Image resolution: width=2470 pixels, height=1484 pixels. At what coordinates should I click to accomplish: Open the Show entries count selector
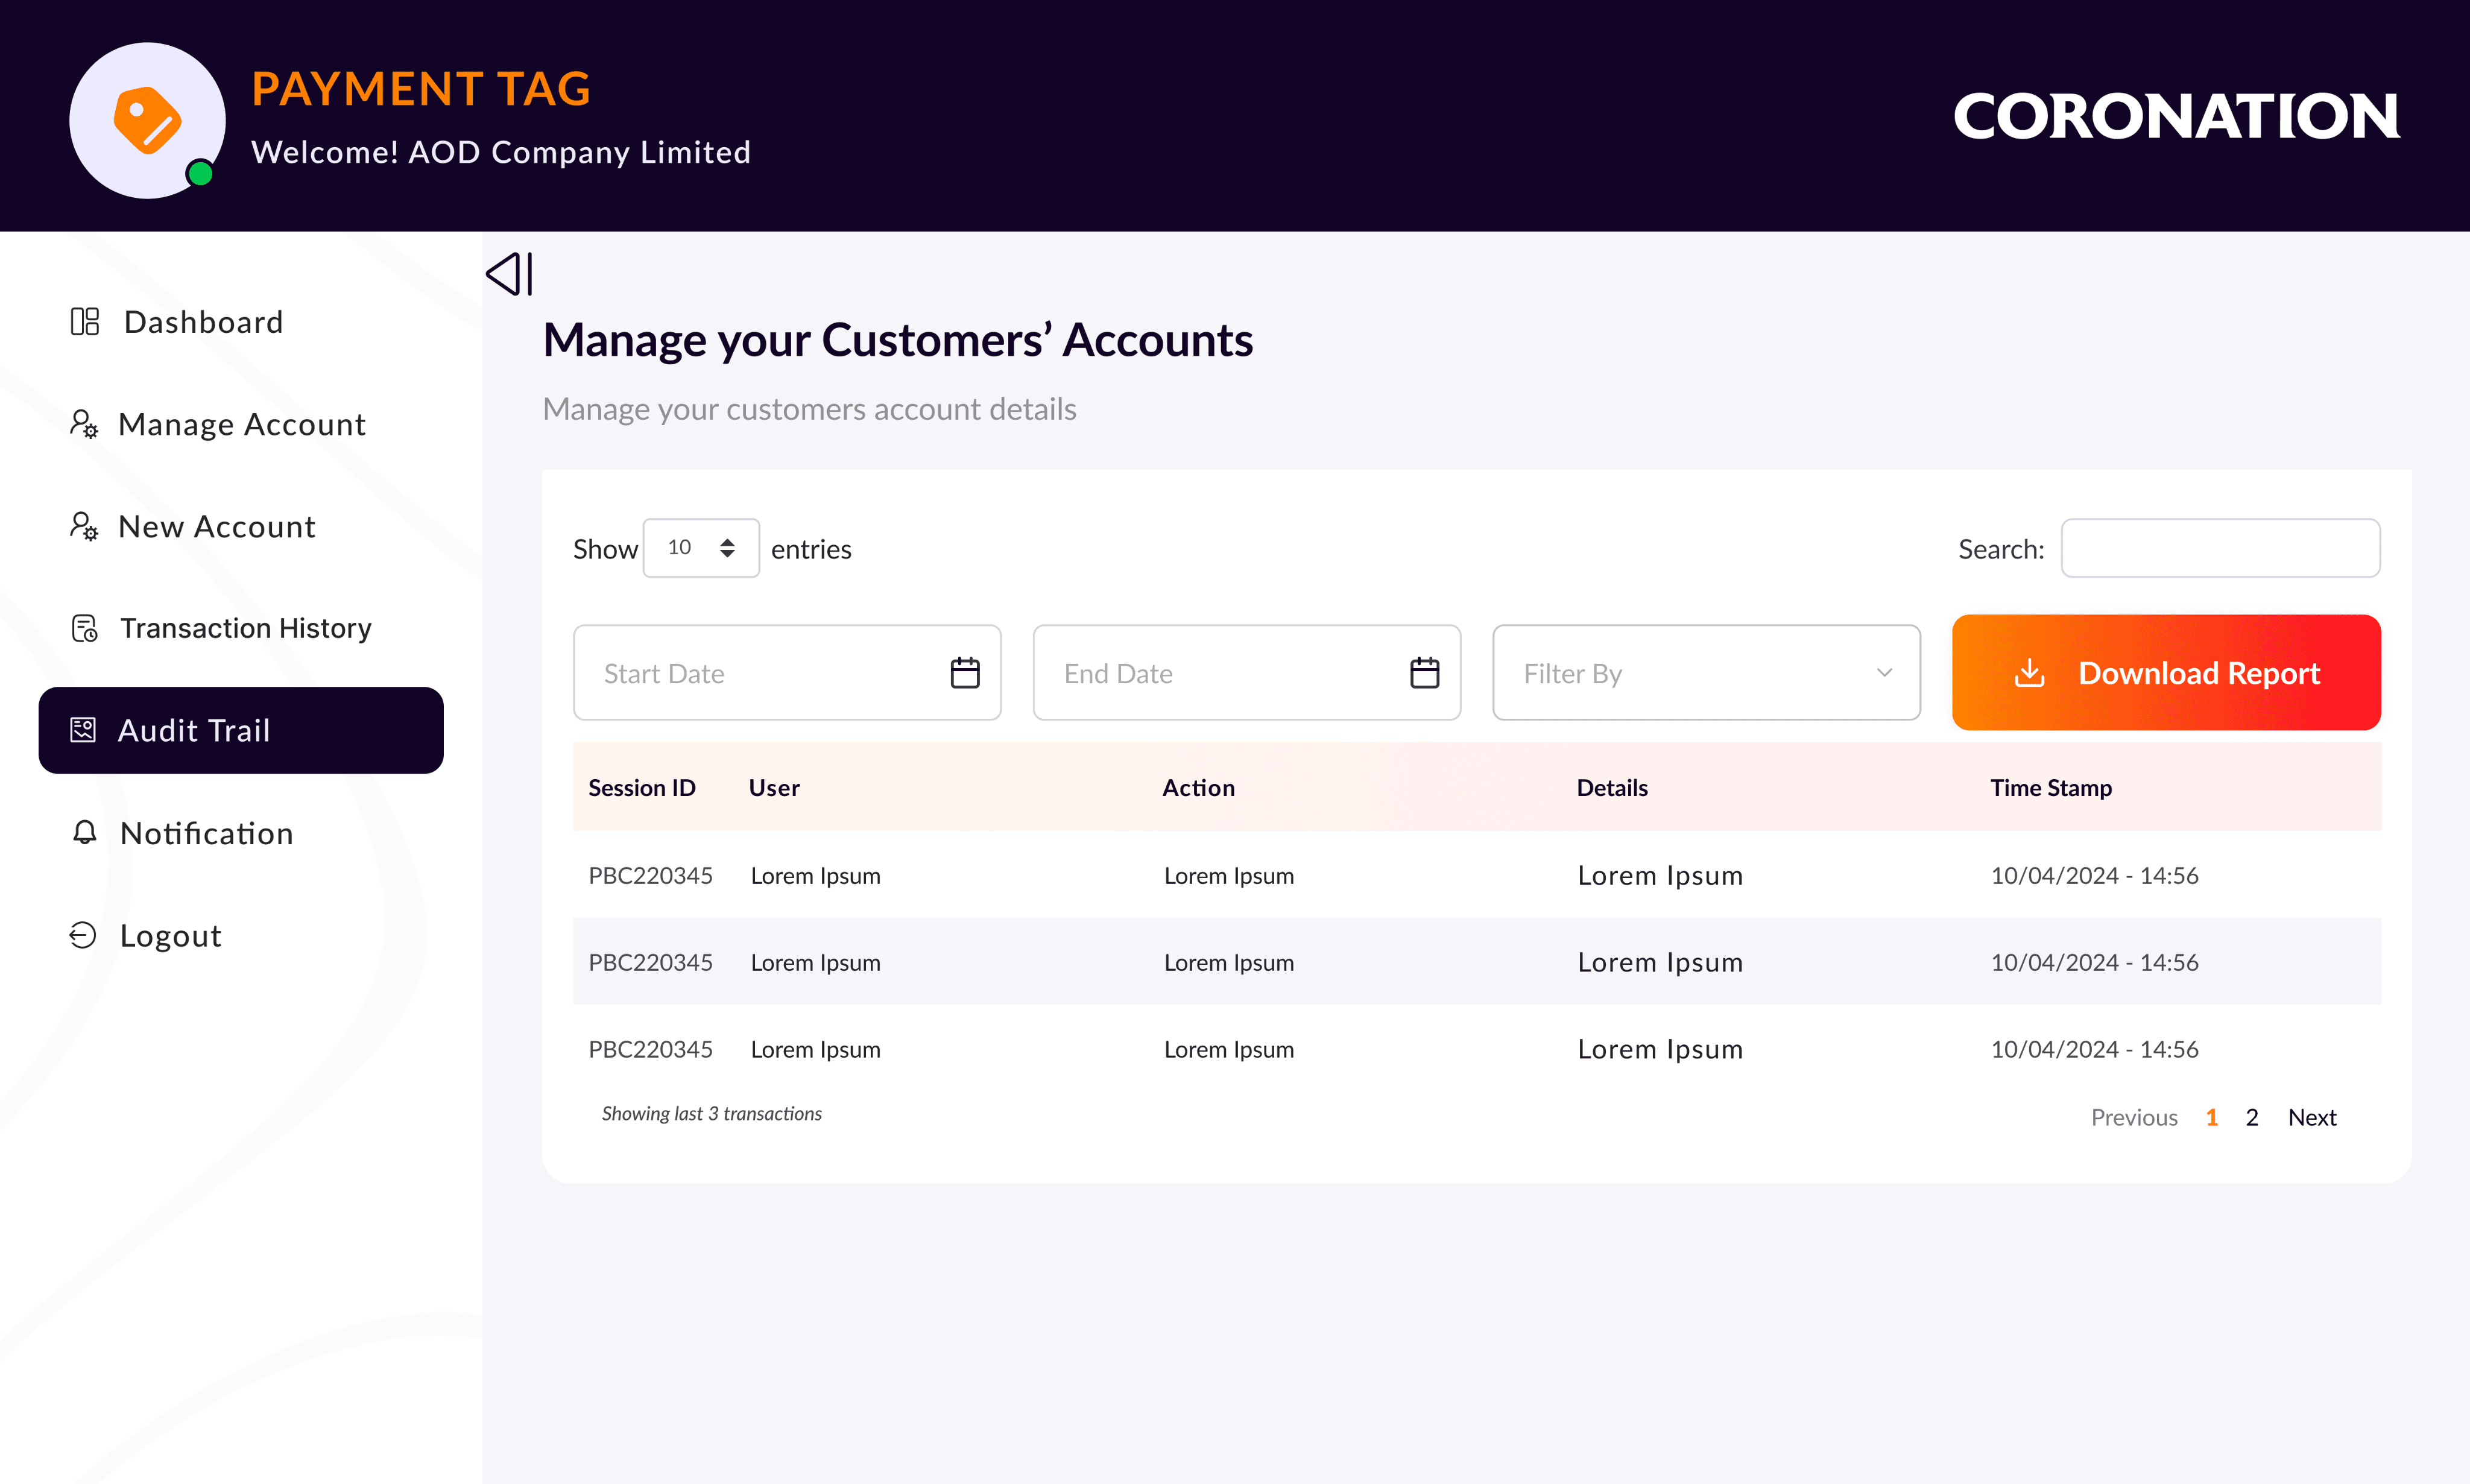700,548
